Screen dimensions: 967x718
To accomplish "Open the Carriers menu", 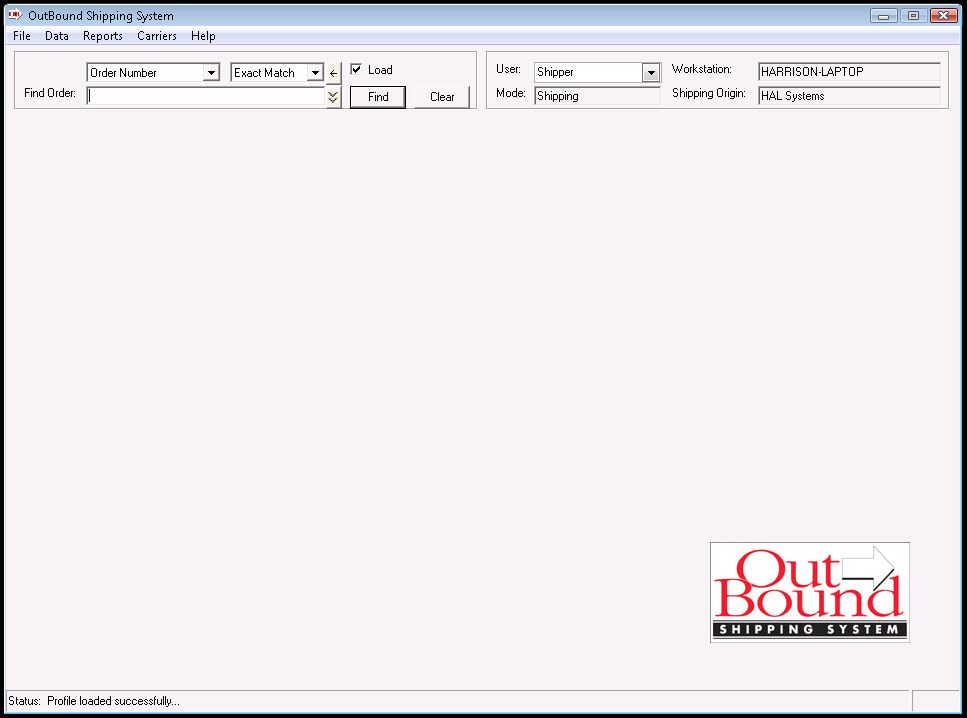I will coord(156,36).
